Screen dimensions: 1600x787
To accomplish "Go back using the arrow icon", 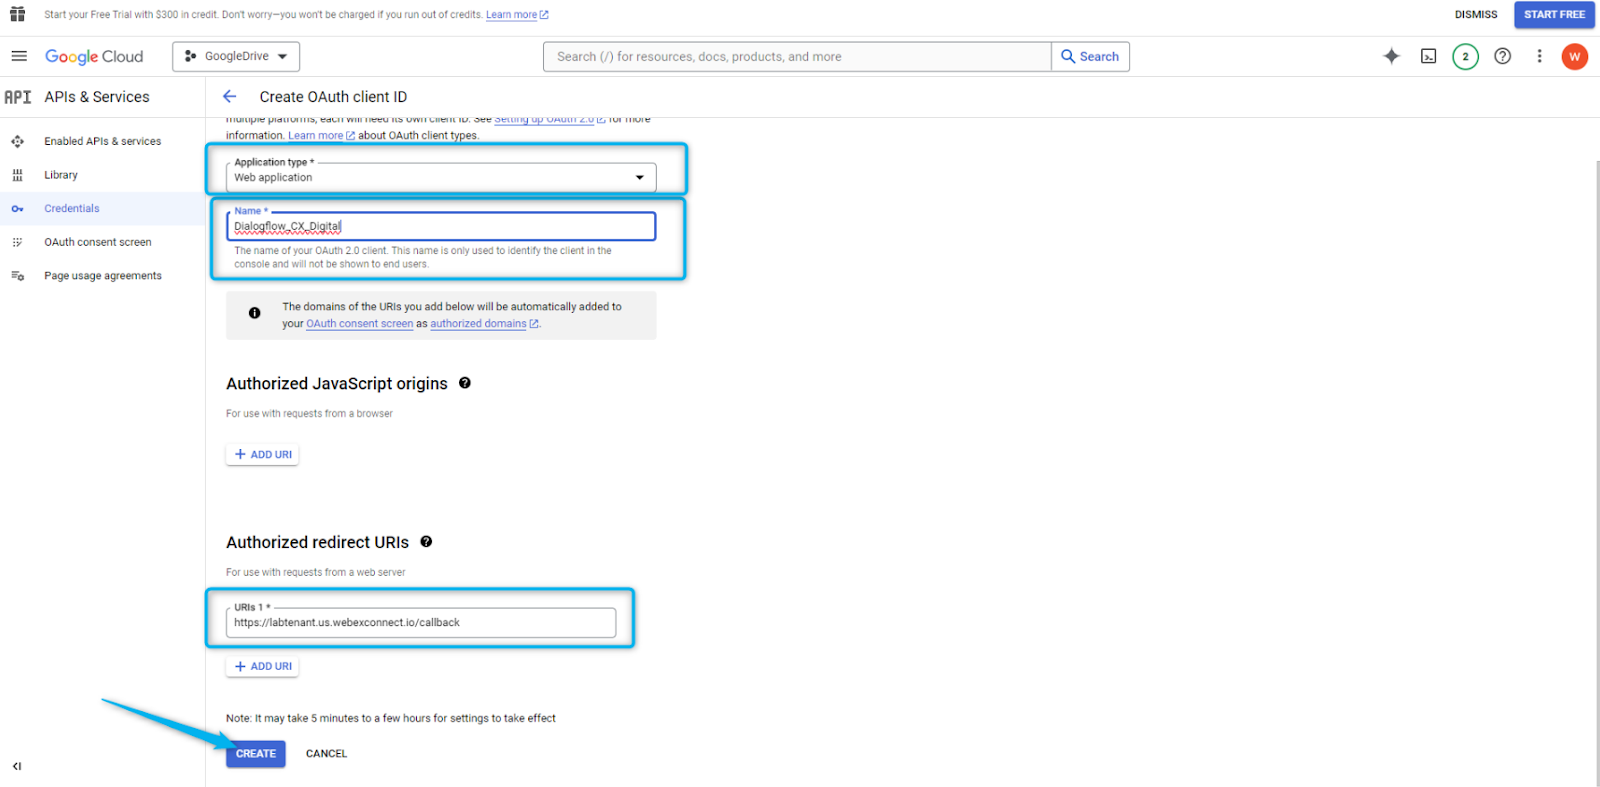I will (x=229, y=97).
